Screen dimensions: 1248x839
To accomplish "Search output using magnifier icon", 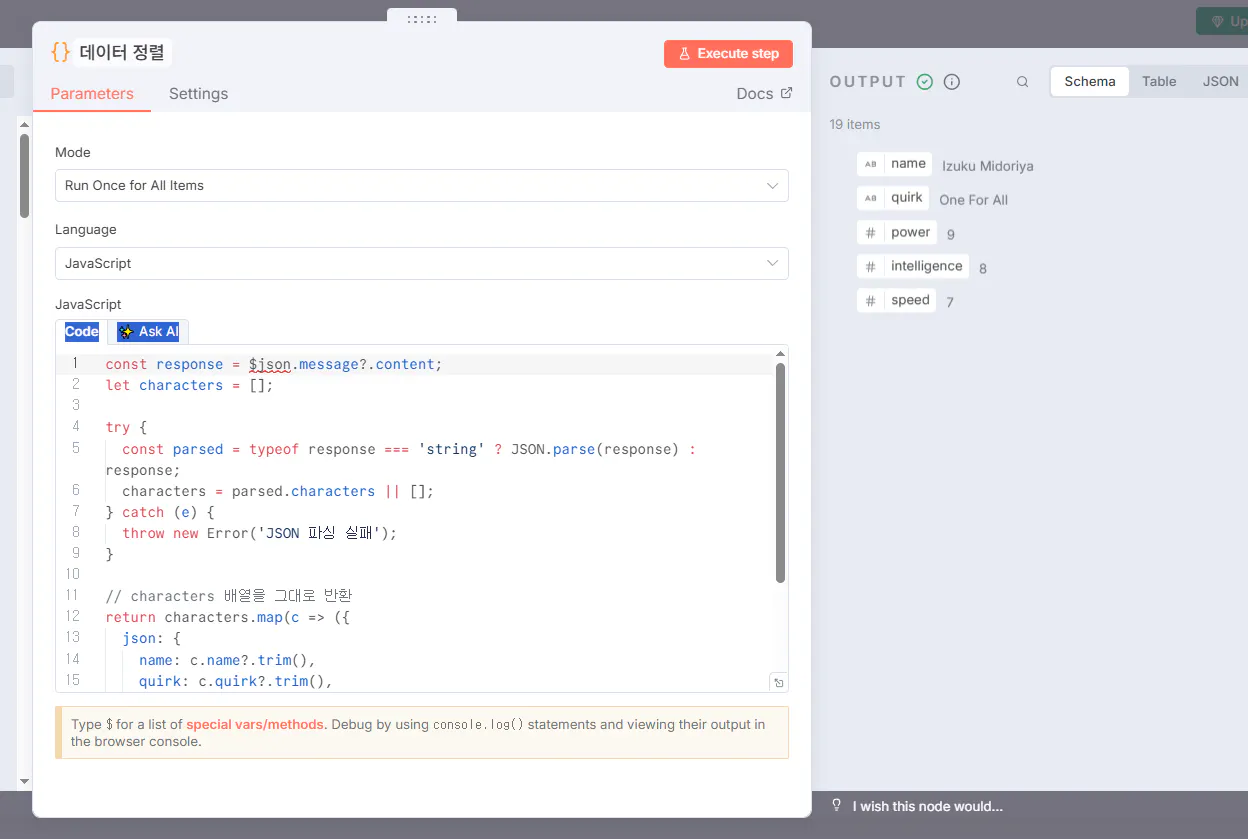I will [1022, 82].
